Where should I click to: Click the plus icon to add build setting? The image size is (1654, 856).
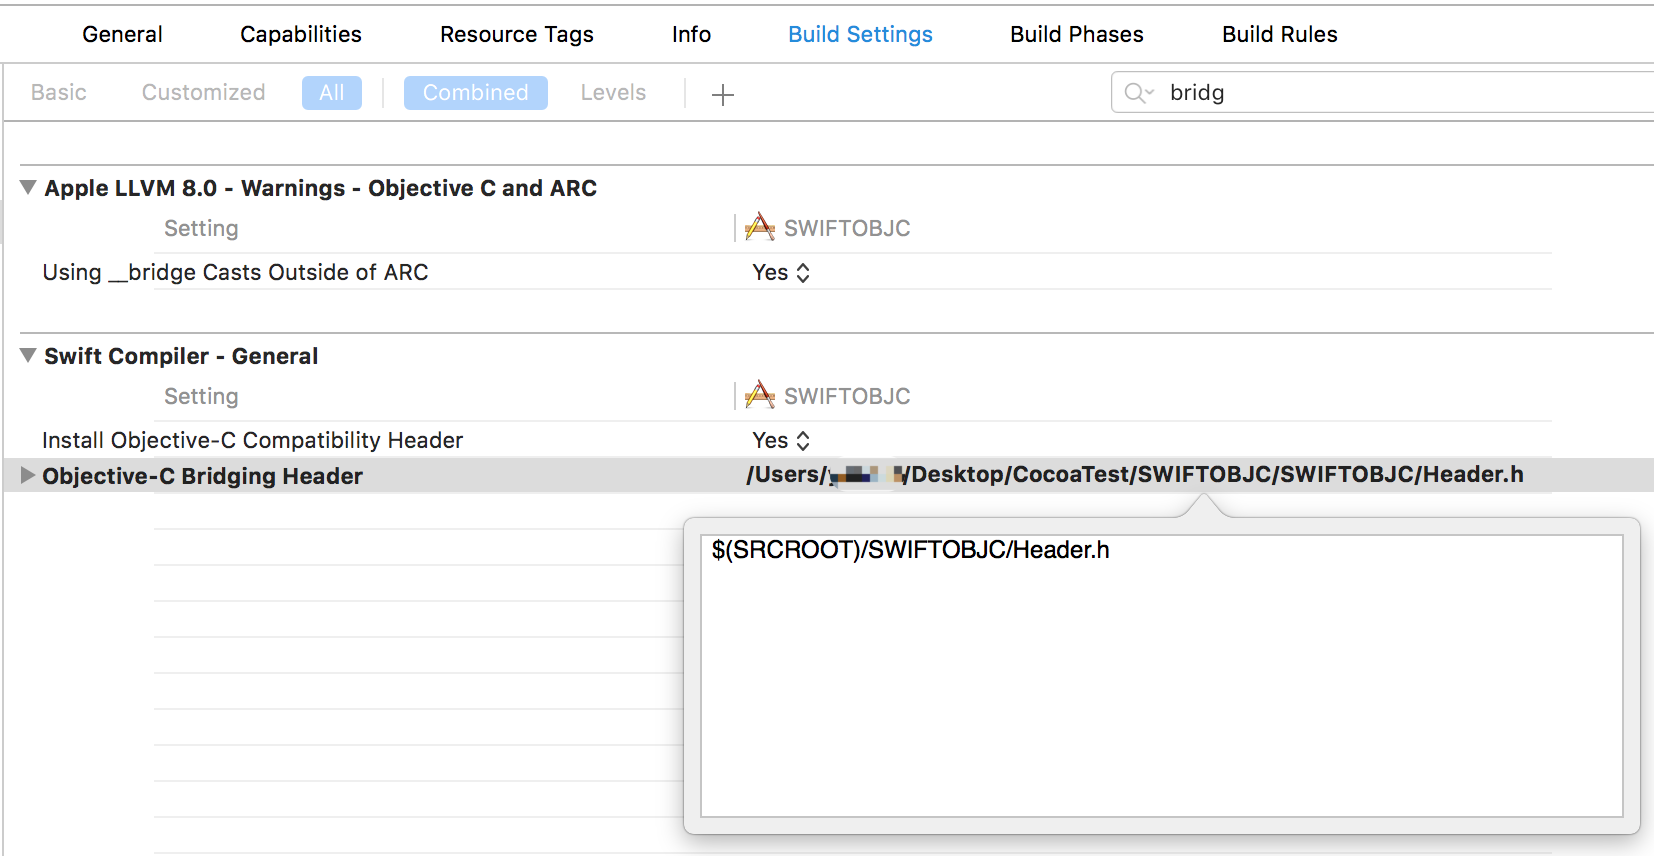pyautogui.click(x=722, y=94)
